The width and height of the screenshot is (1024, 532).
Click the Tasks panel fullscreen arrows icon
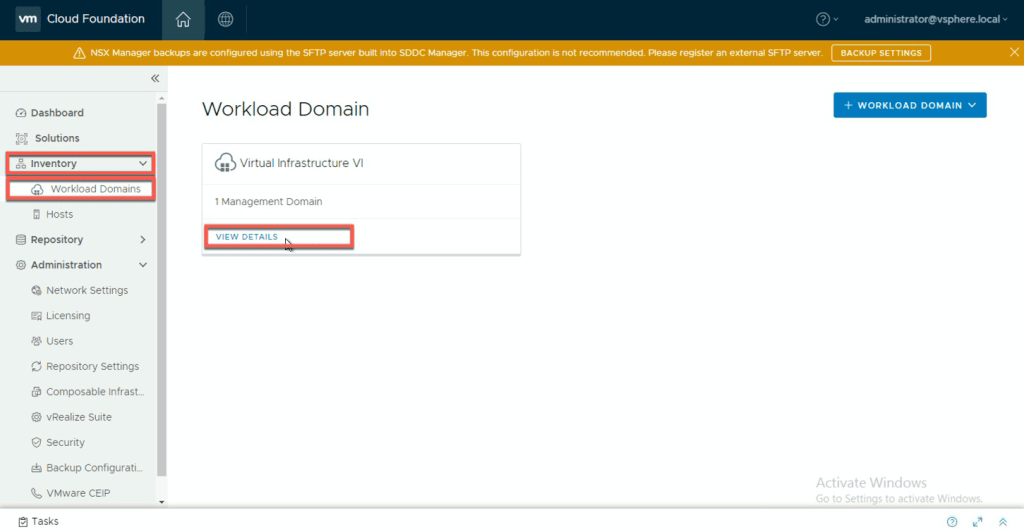click(977, 522)
